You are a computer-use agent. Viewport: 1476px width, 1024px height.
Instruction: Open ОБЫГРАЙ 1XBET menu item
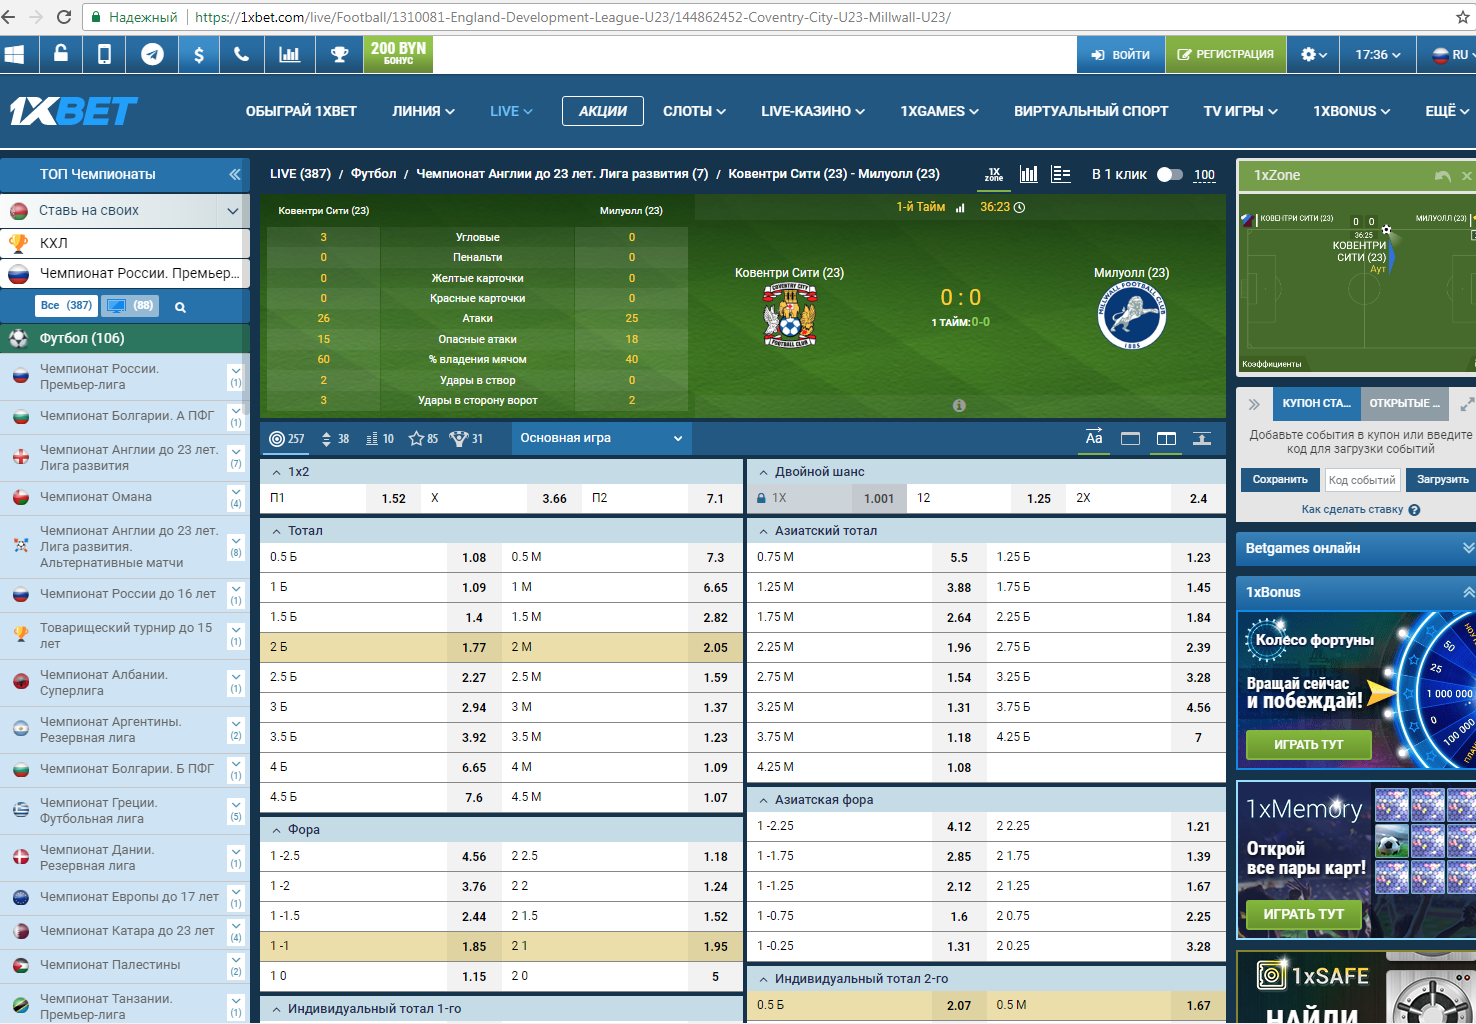click(301, 111)
